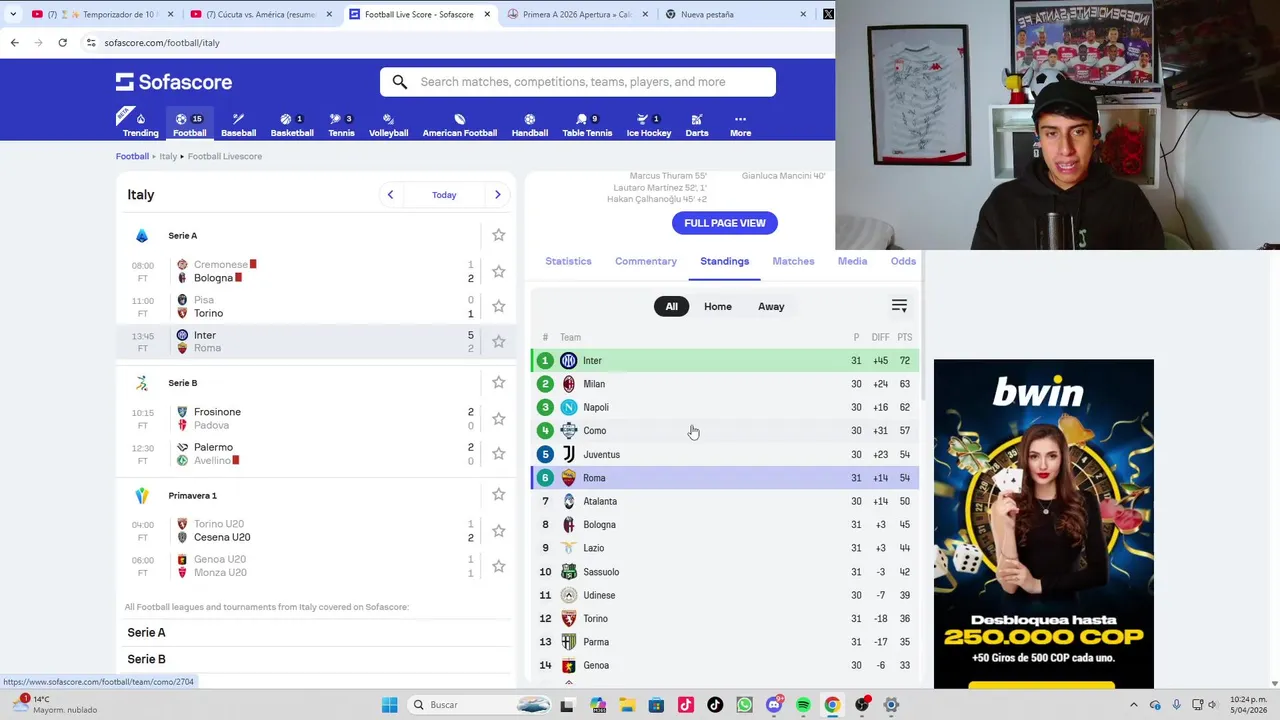The image size is (1280, 720).
Task: Open TikTok from the taskbar
Action: tap(715, 705)
